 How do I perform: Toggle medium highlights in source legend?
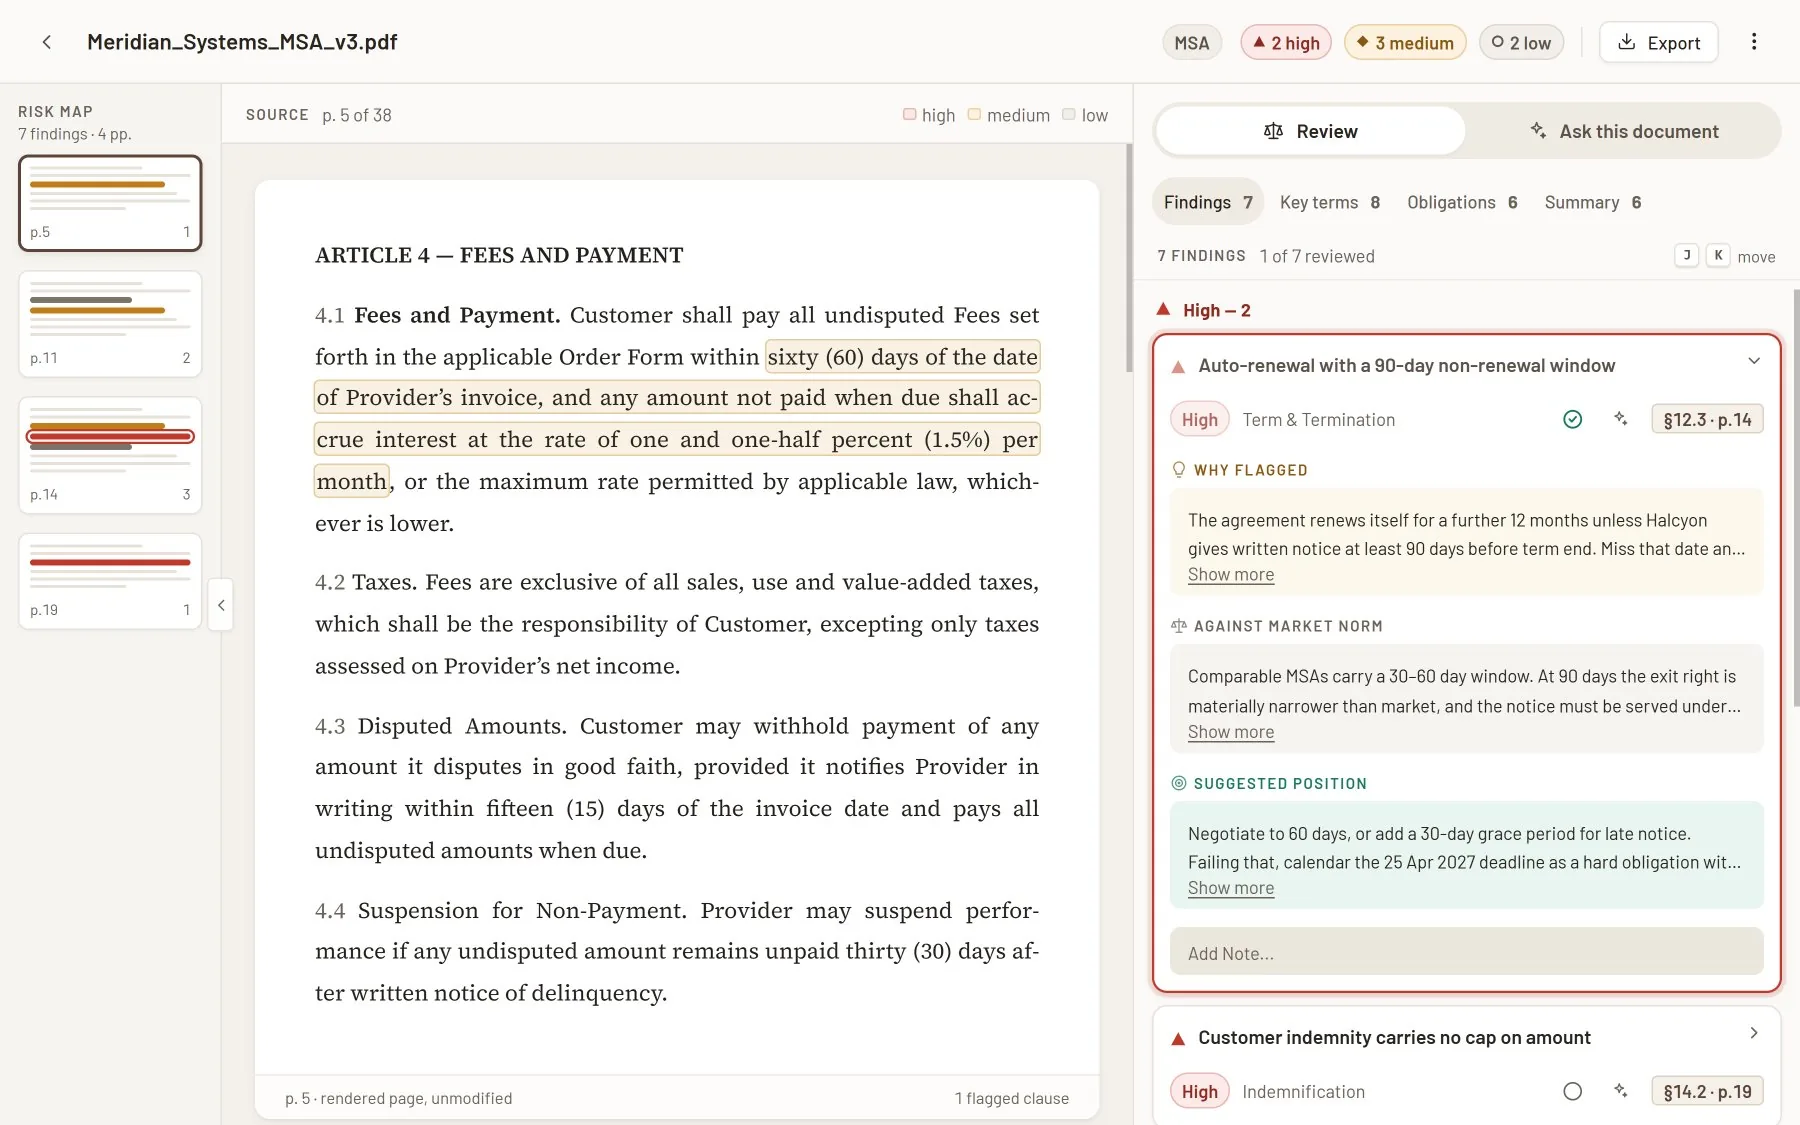(1008, 115)
